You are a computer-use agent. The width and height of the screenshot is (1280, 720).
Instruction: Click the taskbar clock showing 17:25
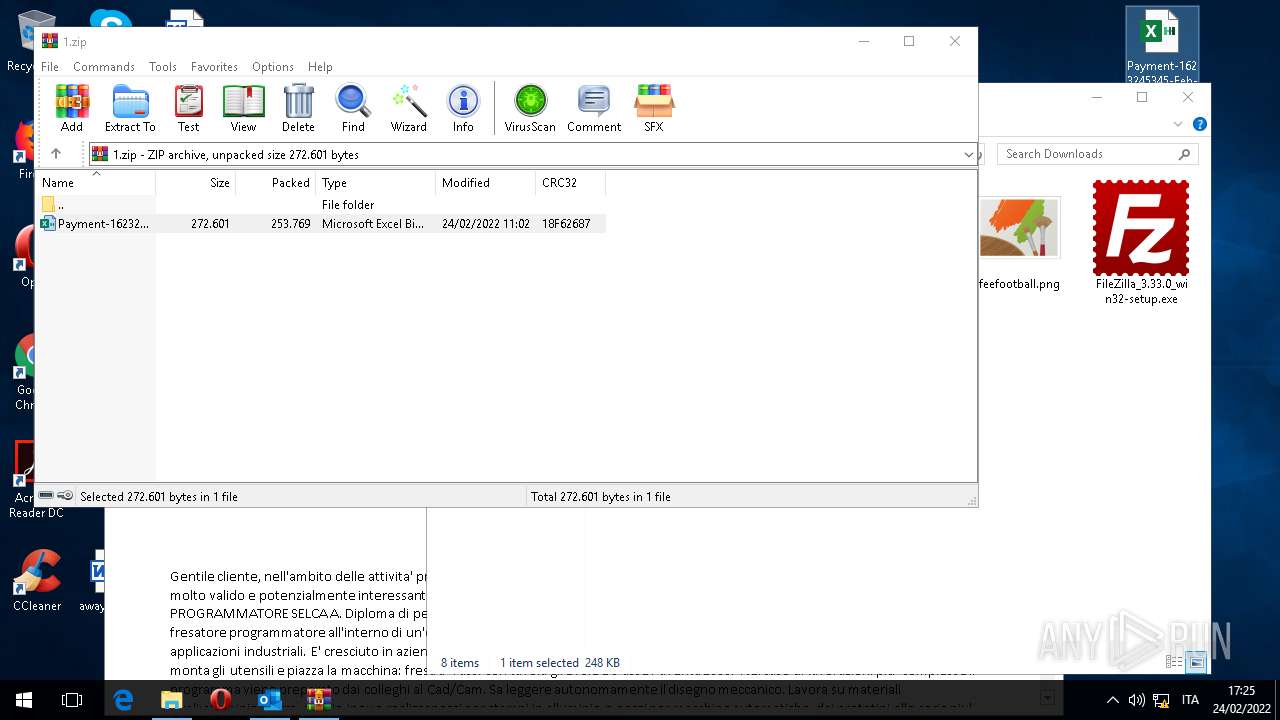[1241, 700]
